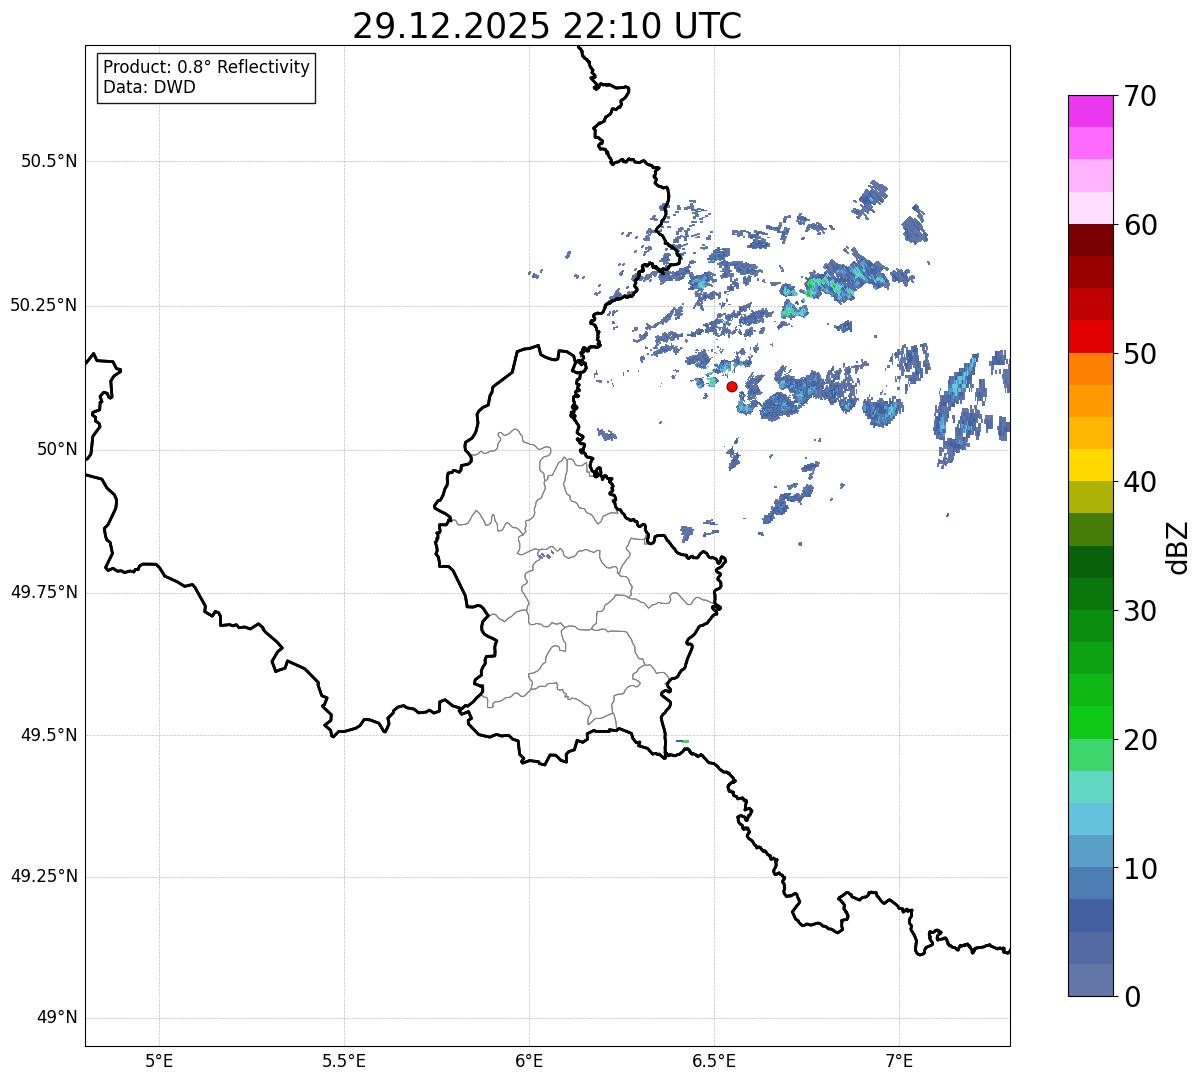Click the latitude label "50°N"
The width and height of the screenshot is (1202, 1081).
coord(57,449)
